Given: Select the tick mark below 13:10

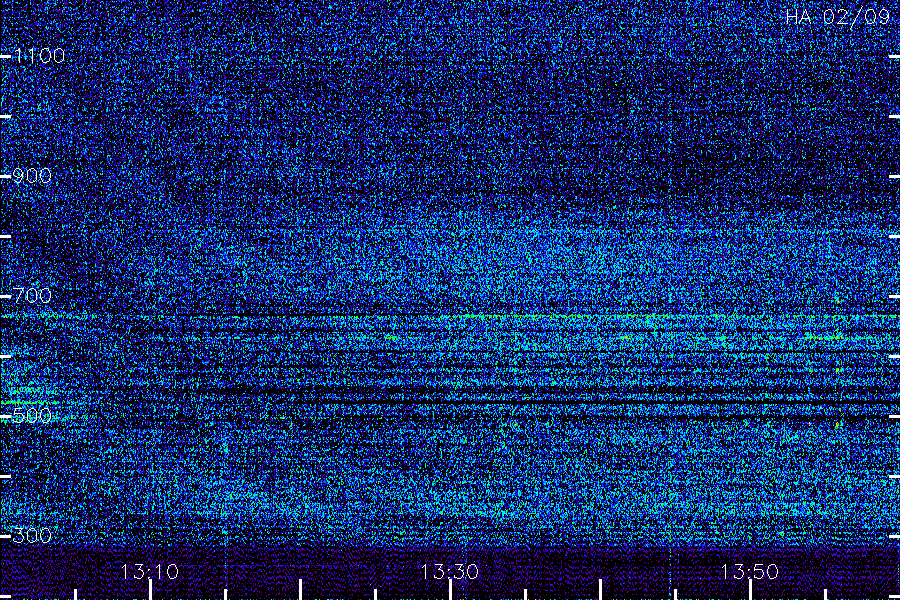Looking at the screenshot, I should pos(150,590).
